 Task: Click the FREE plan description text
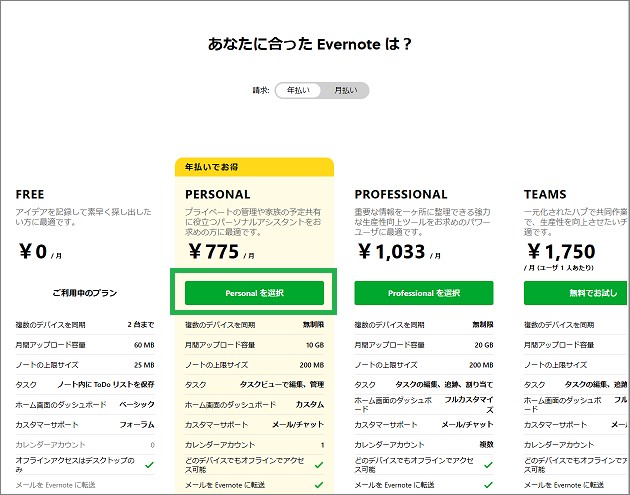(84, 217)
